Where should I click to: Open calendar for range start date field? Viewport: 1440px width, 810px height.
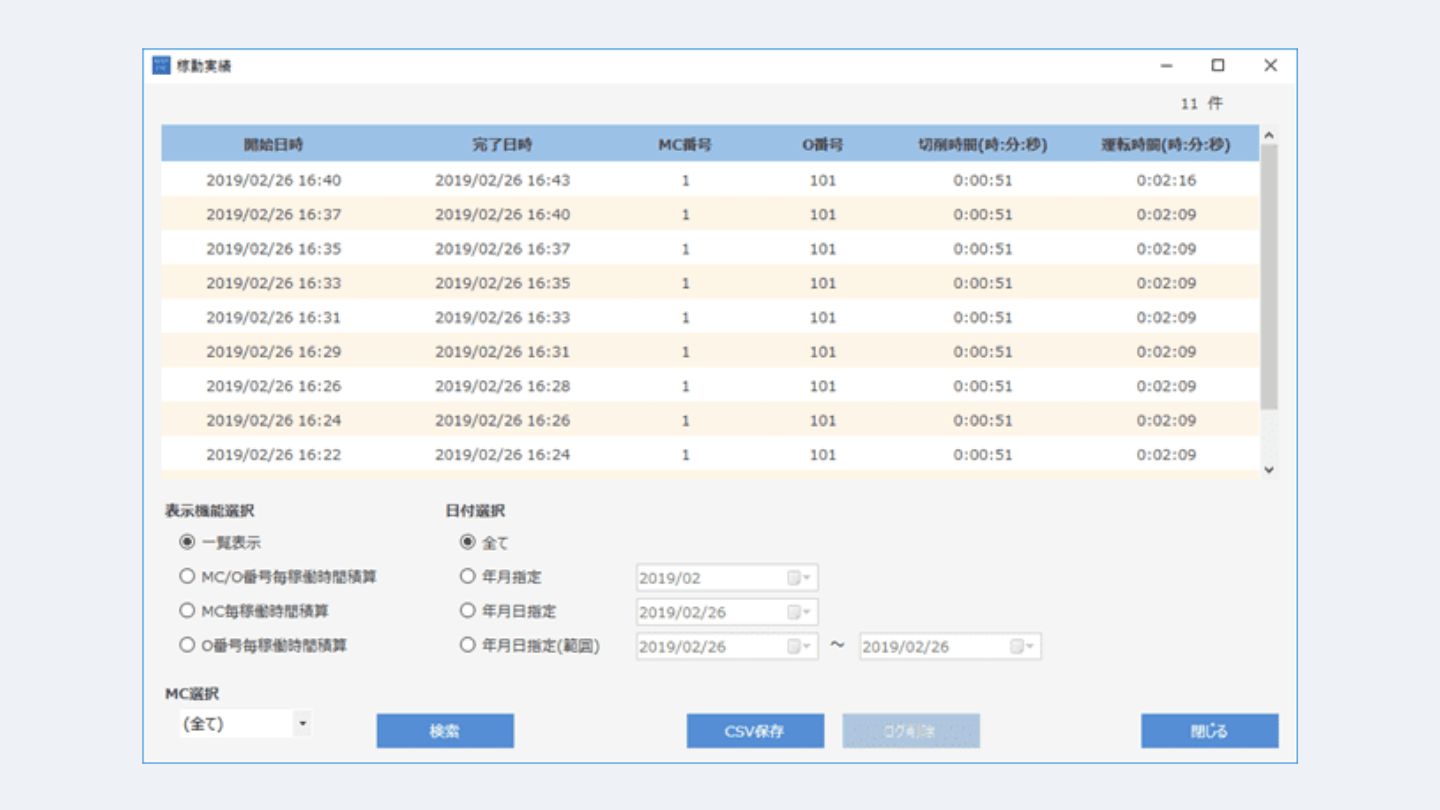pos(798,647)
